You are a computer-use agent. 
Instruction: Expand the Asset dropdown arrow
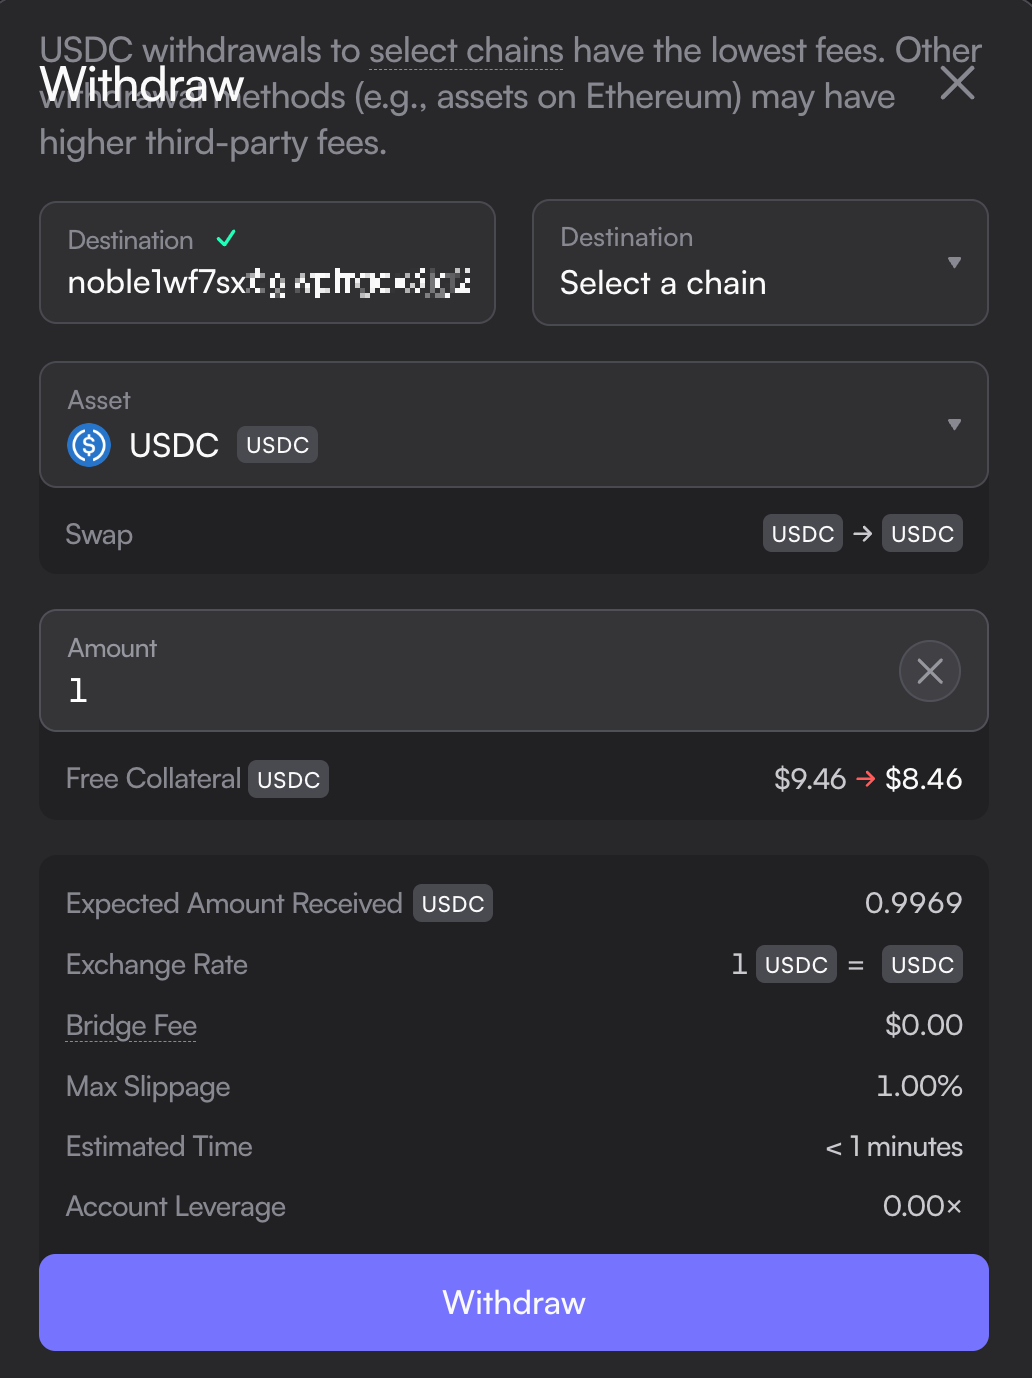[x=955, y=424]
